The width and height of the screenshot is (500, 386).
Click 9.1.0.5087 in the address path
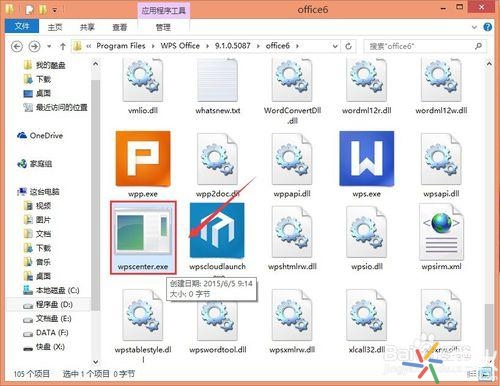(x=232, y=46)
